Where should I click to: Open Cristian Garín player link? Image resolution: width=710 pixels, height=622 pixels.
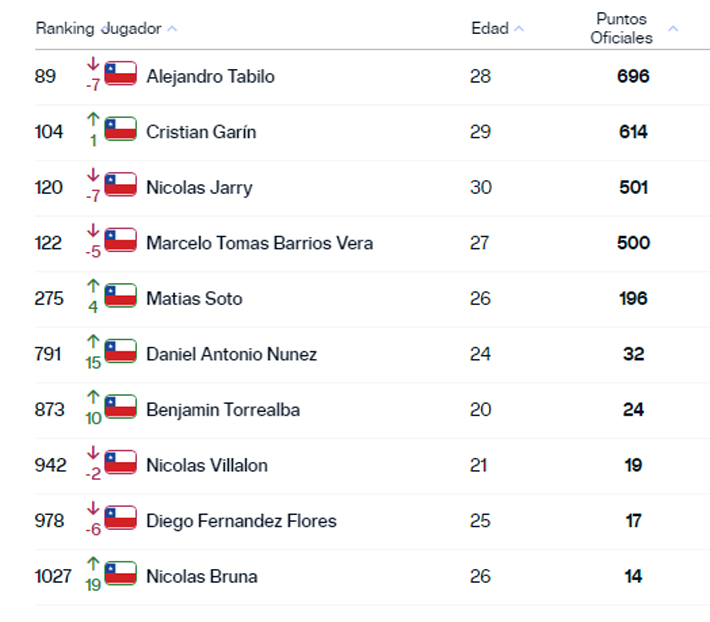click(201, 132)
